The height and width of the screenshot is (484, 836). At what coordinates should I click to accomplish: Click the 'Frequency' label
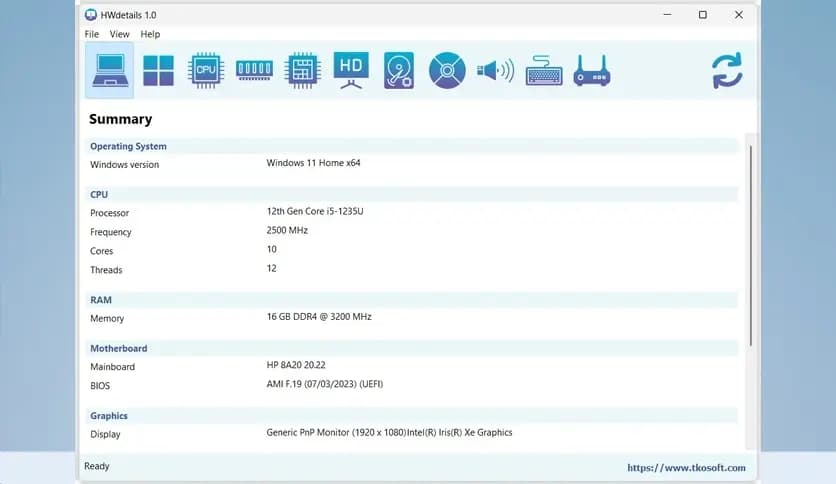point(111,232)
